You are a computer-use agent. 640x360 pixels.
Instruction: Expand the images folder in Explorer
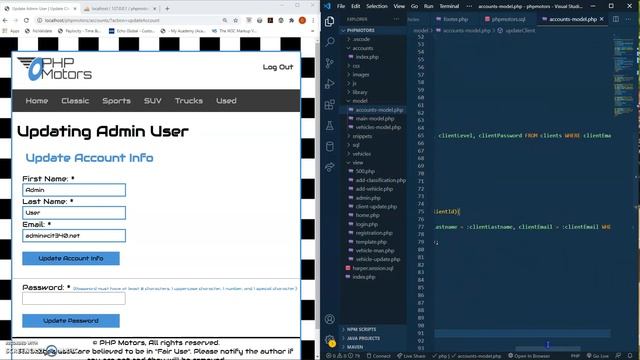click(360, 75)
